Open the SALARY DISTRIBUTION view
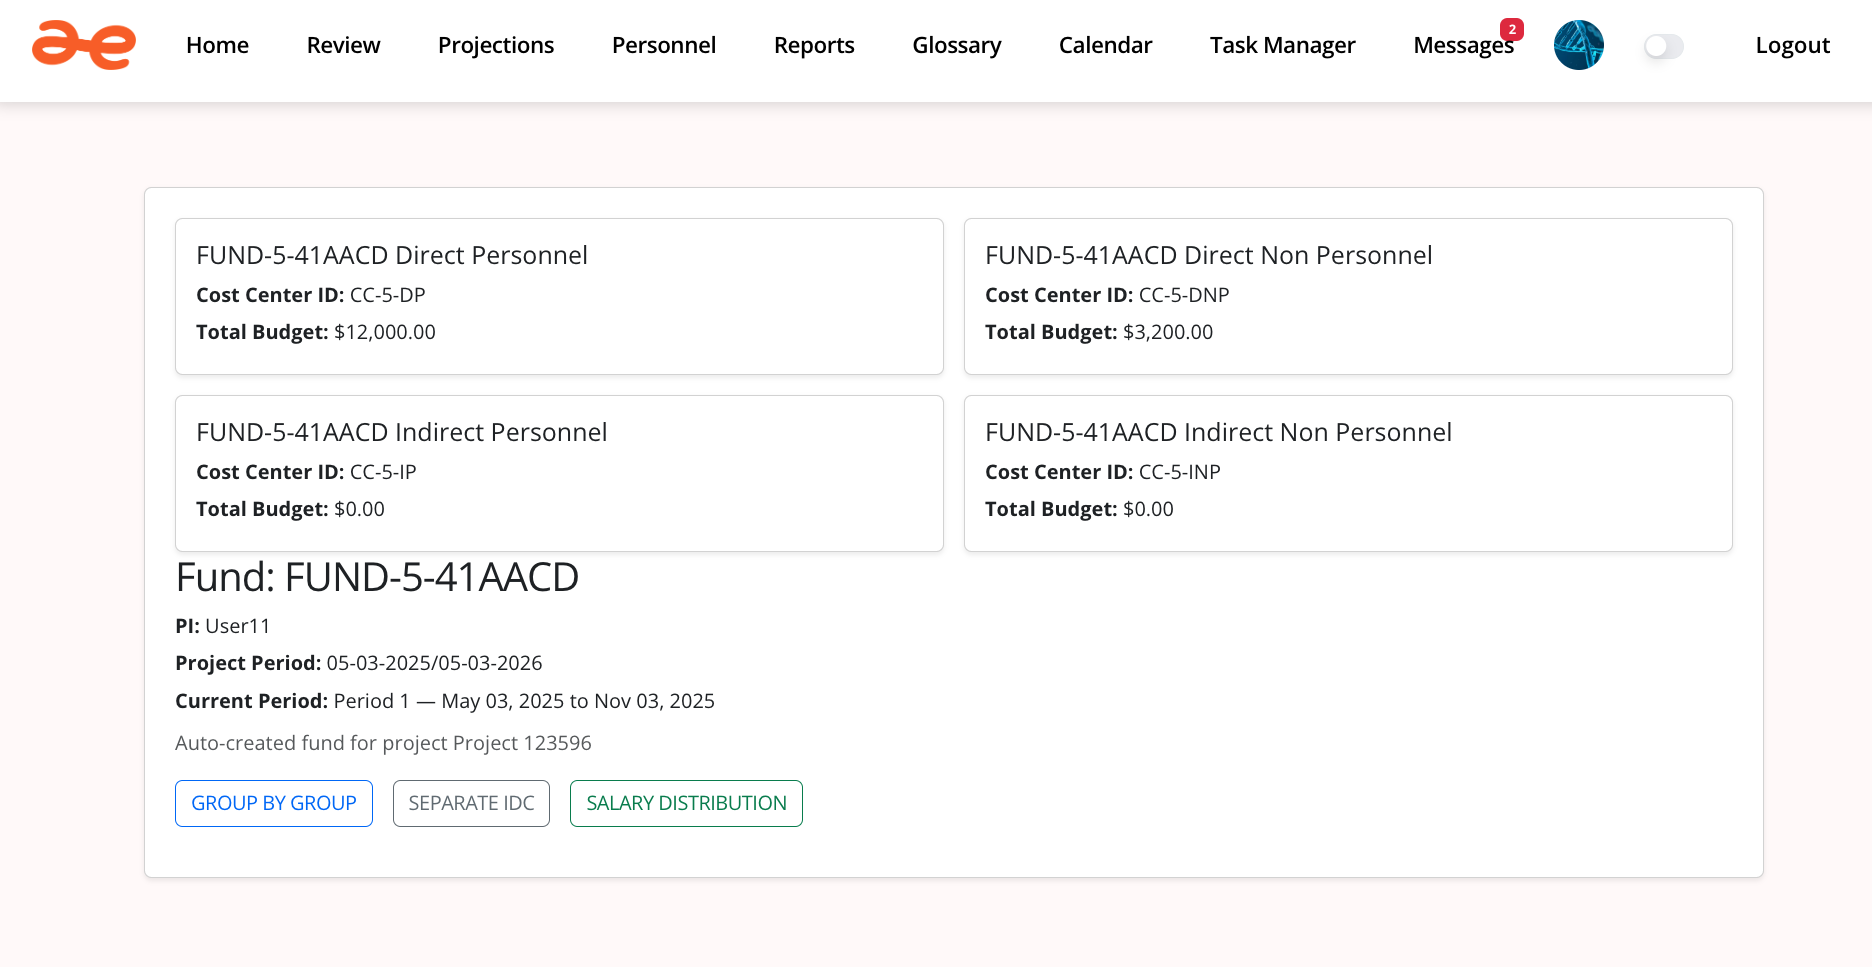 (x=686, y=803)
